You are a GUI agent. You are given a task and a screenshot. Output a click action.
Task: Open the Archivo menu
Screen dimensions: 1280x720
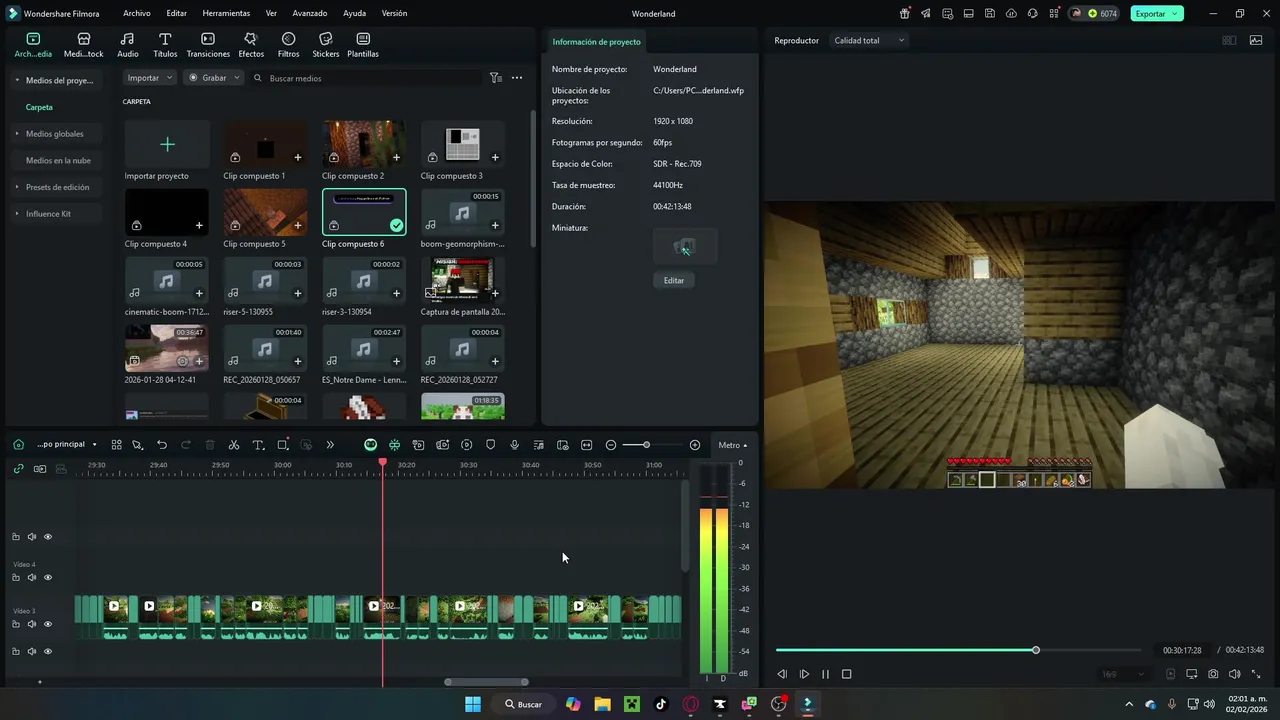[x=137, y=14]
